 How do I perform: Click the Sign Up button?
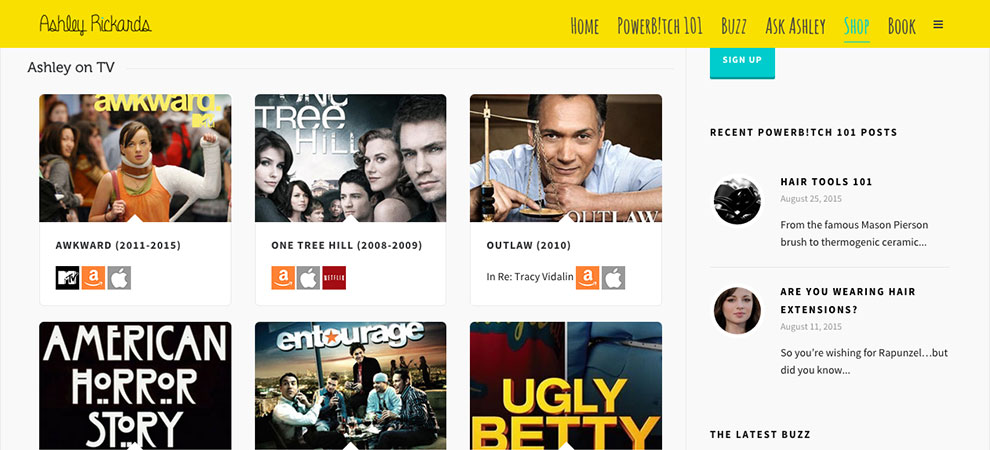tap(742, 62)
